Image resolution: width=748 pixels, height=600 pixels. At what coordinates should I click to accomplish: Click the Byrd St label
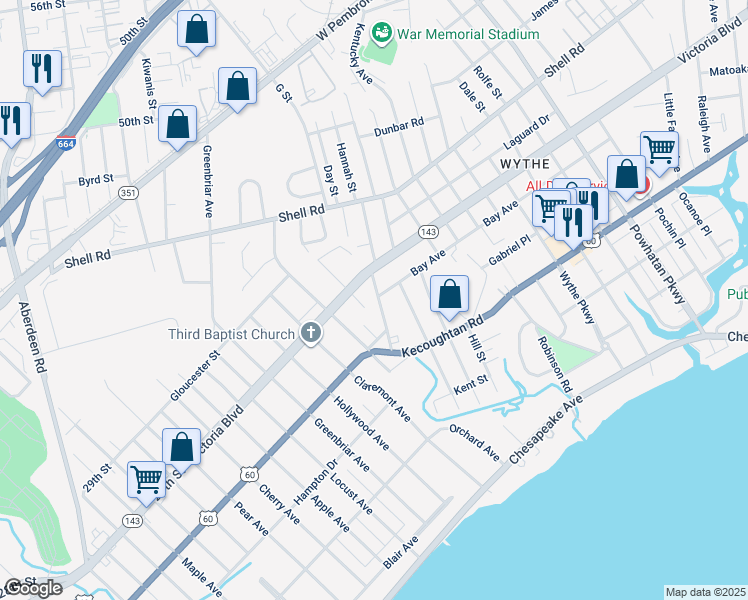coord(96,180)
